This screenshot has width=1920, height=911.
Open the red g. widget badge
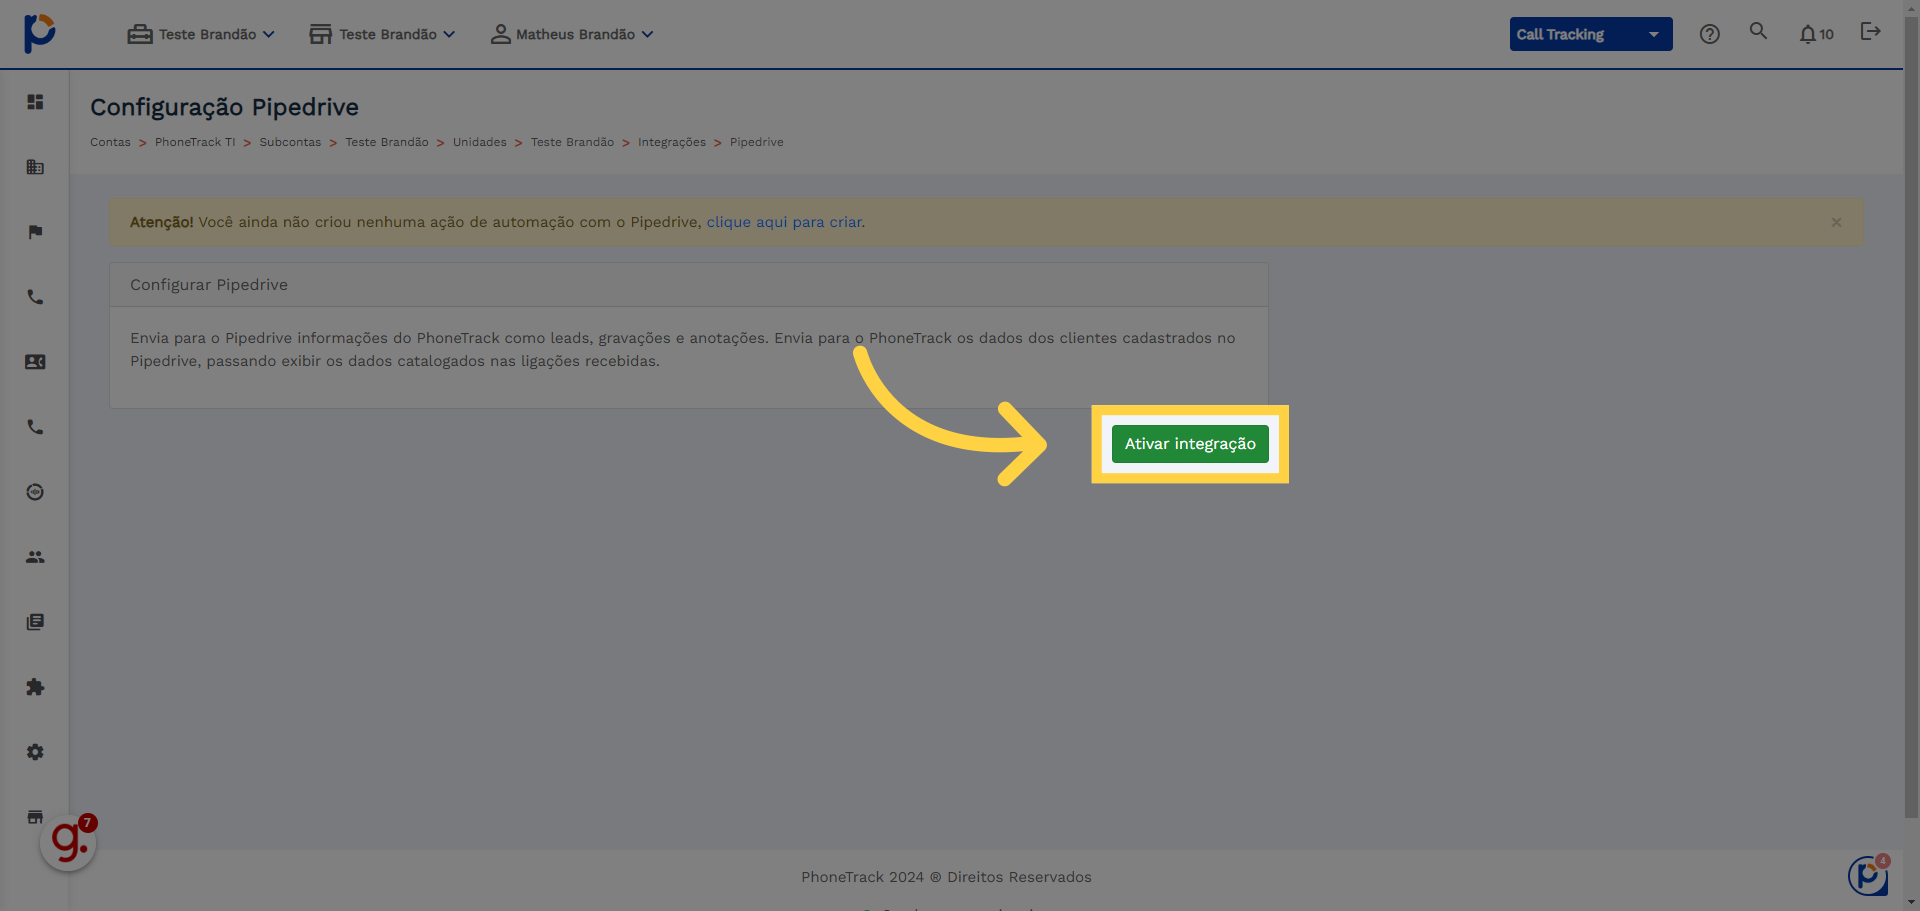pyautogui.click(x=68, y=842)
